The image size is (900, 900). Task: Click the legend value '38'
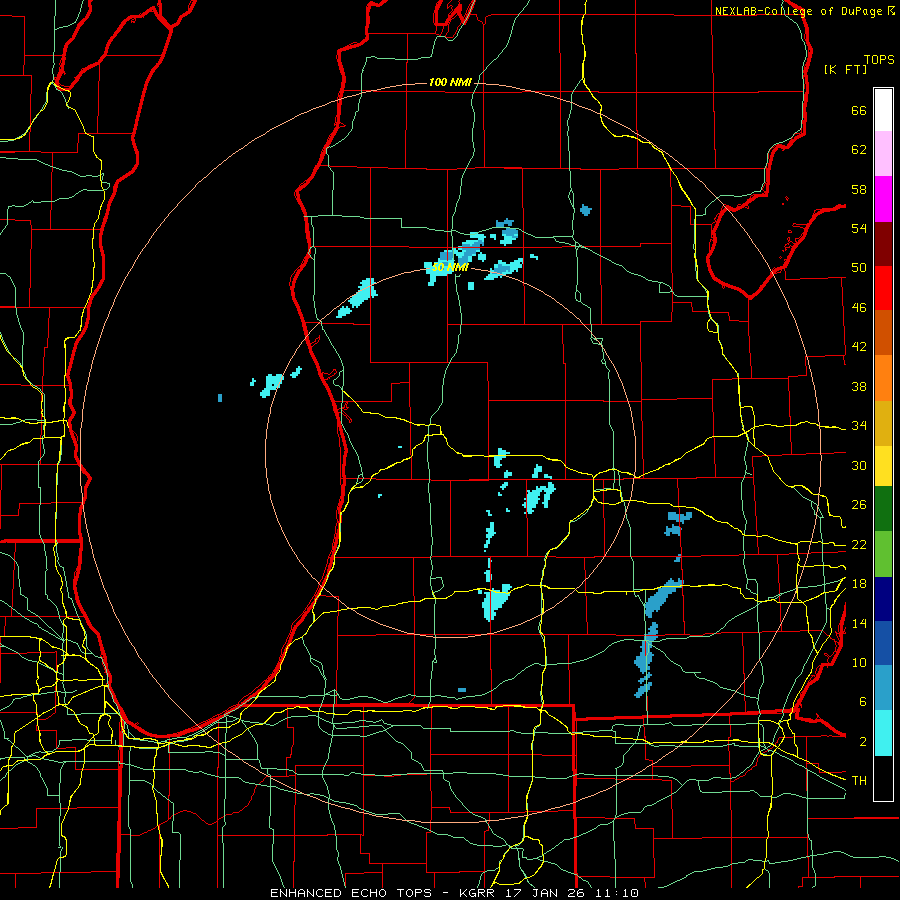[x=859, y=387]
